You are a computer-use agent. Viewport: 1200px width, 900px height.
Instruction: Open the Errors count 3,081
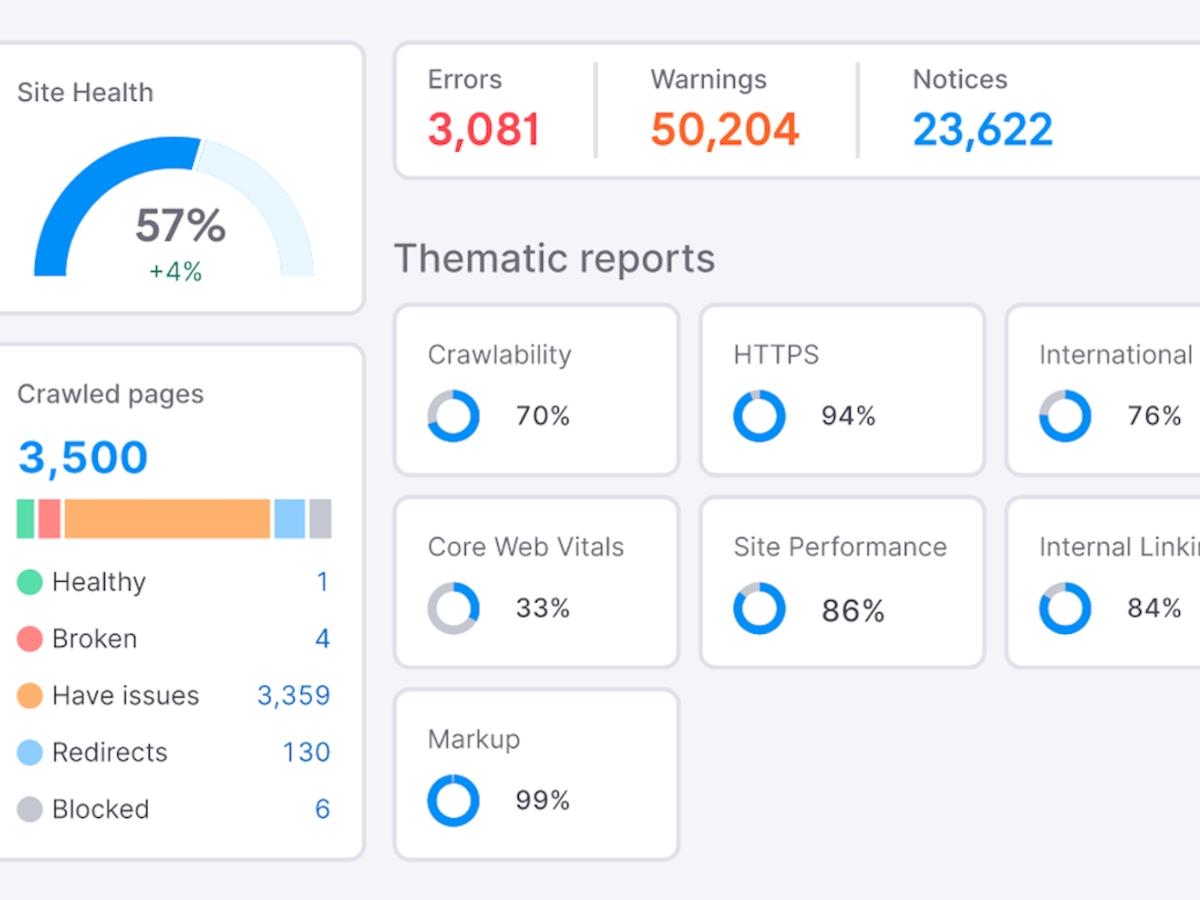click(x=484, y=130)
